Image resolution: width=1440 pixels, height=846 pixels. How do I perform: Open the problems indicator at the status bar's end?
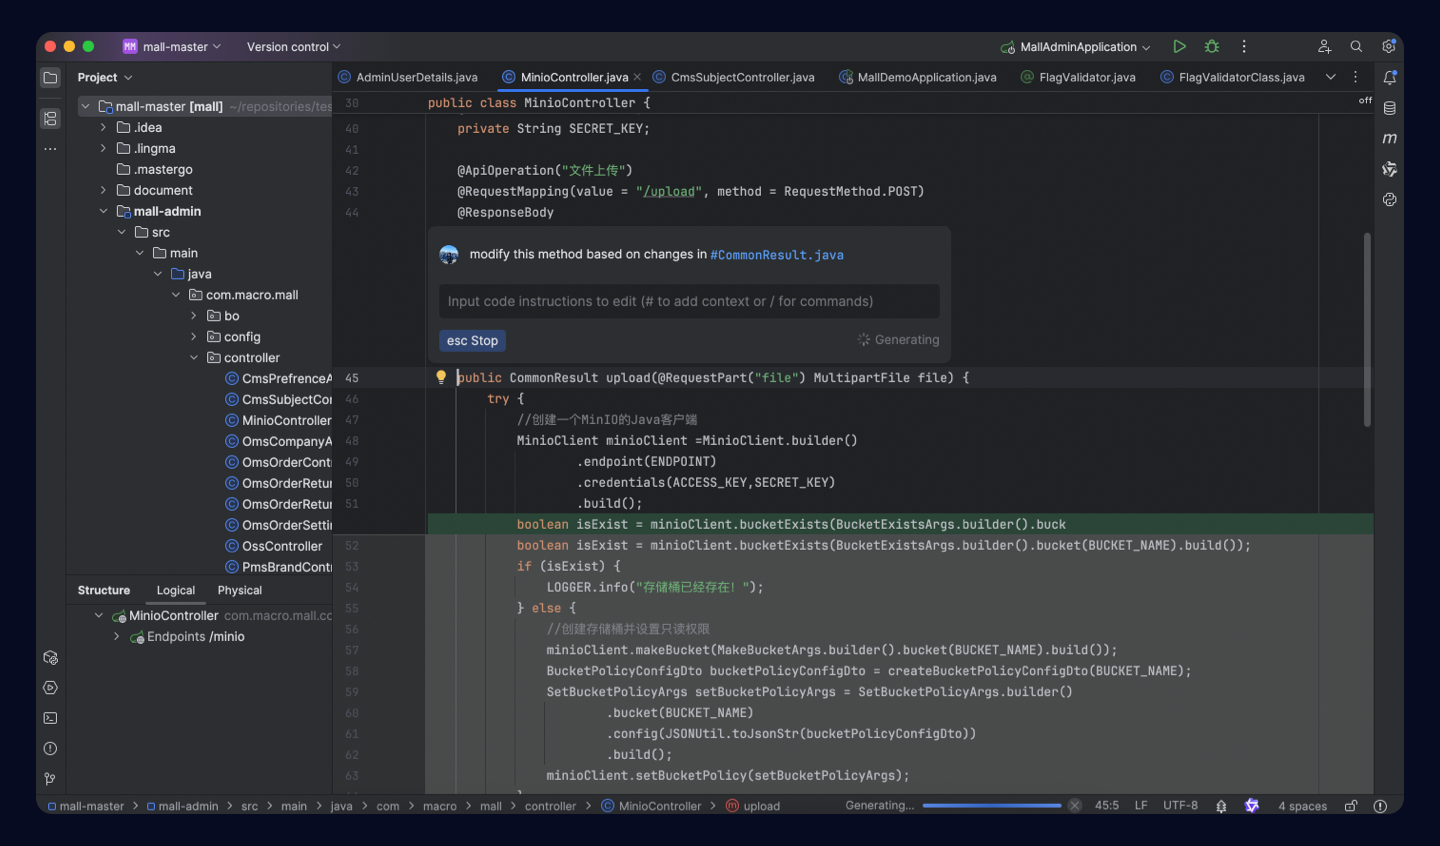(1380, 805)
